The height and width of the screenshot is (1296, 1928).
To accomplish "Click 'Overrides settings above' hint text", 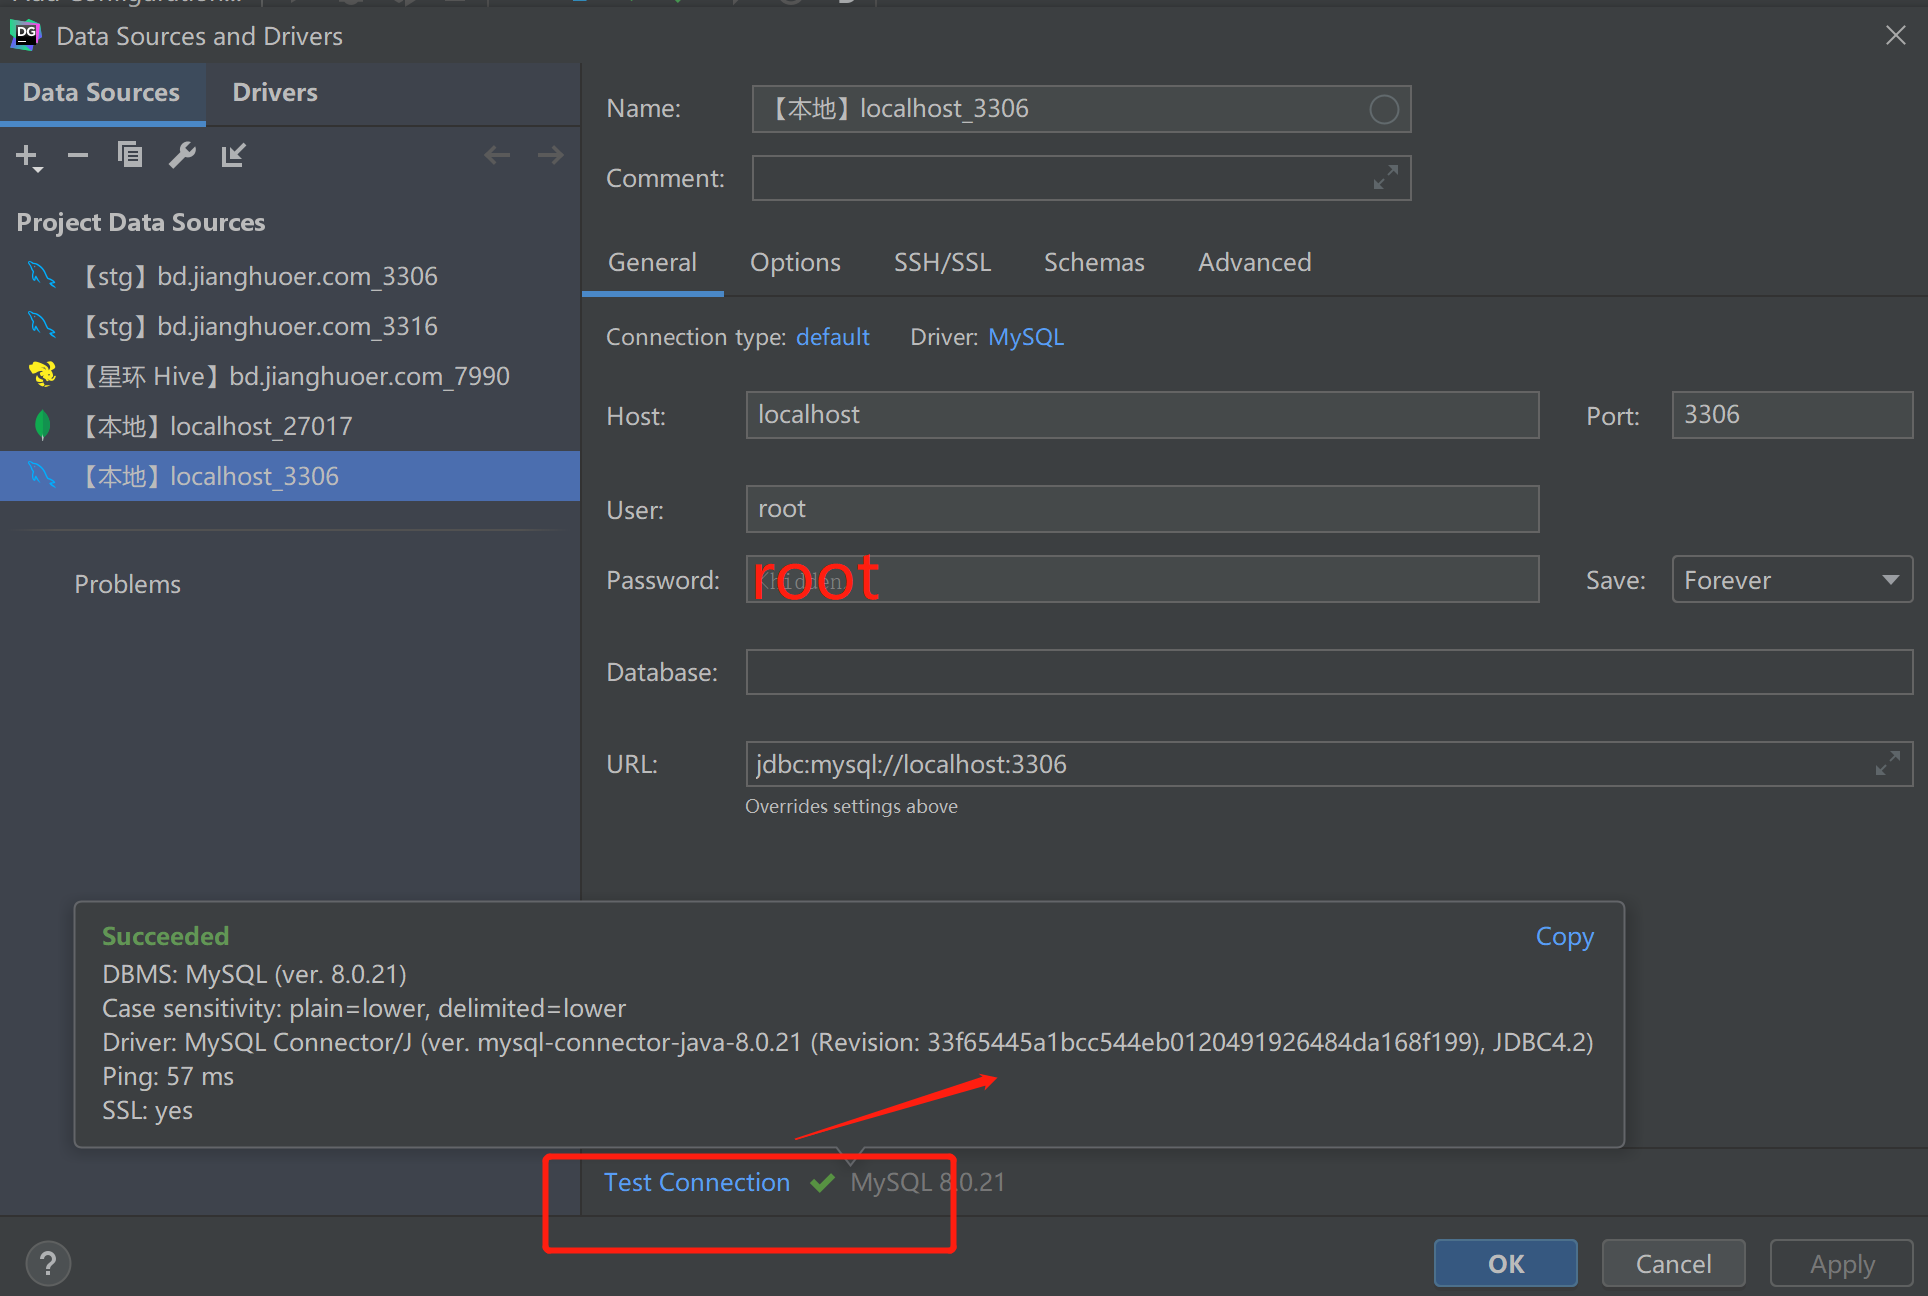I will click(x=851, y=807).
